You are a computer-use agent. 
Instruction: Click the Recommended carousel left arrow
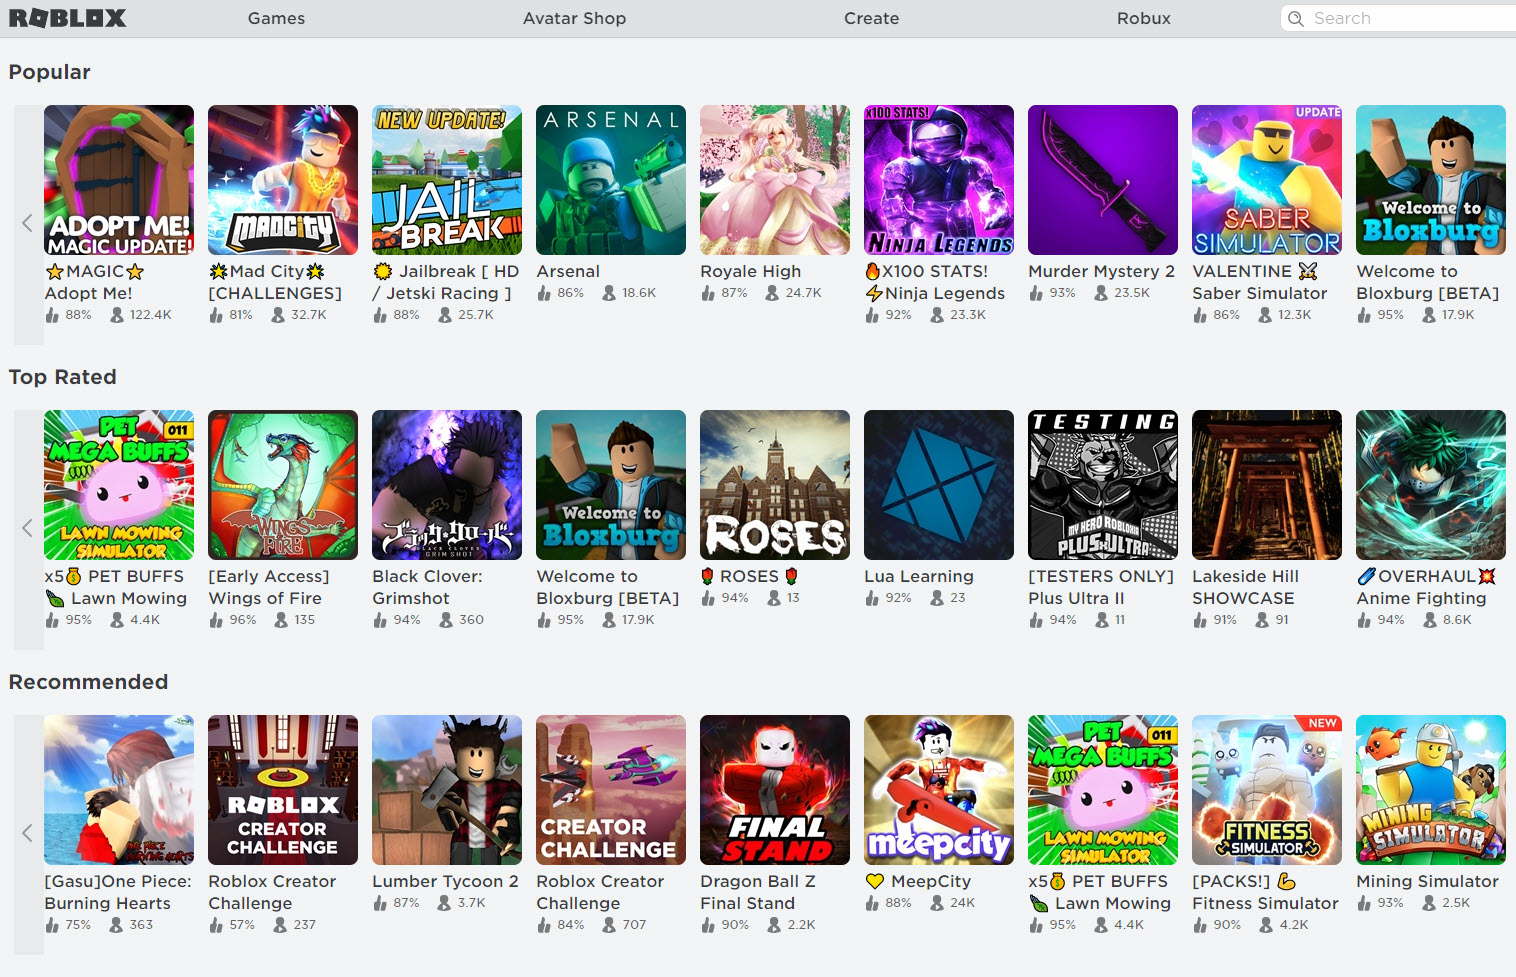[28, 833]
